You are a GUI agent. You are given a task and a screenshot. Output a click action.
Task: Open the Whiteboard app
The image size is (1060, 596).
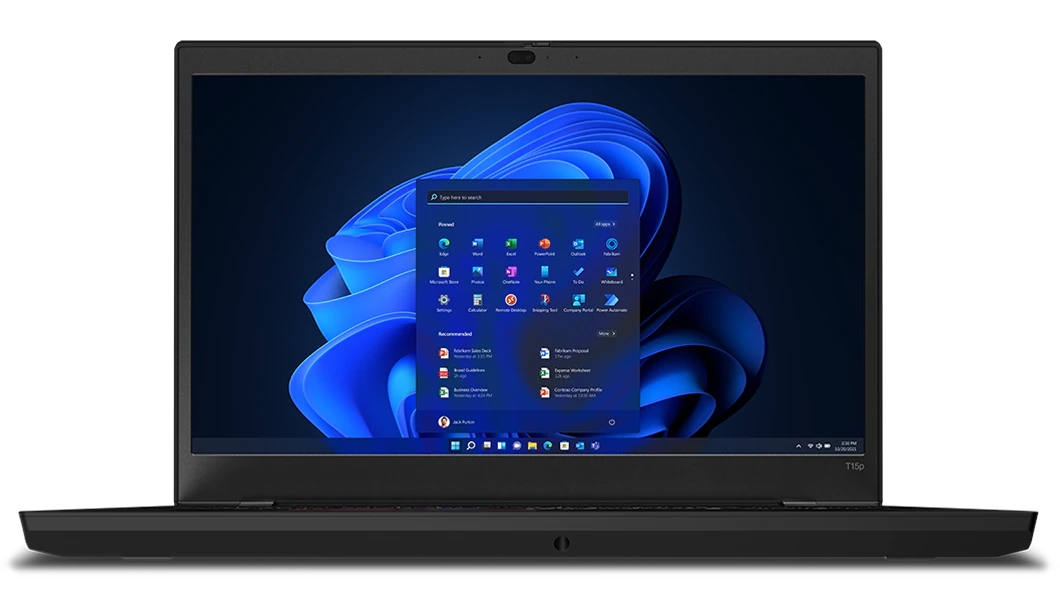[611, 273]
